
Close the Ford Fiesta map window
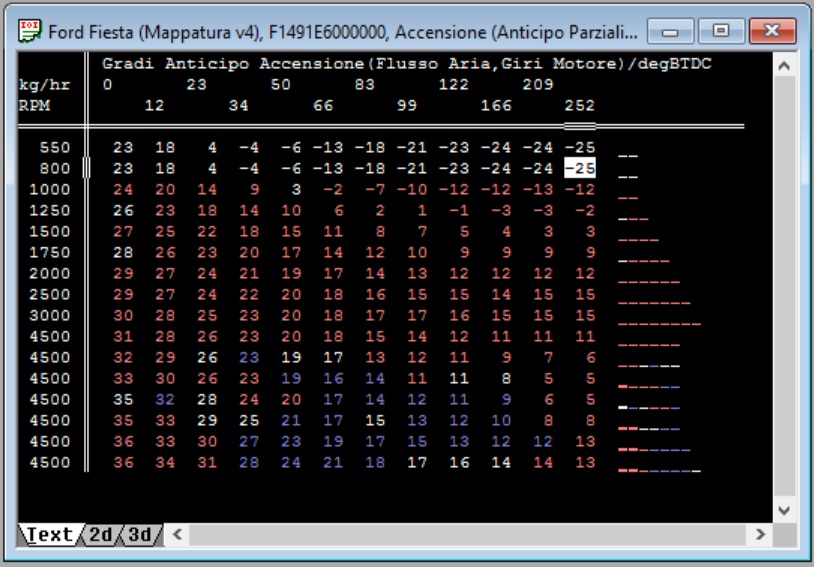coord(772,32)
